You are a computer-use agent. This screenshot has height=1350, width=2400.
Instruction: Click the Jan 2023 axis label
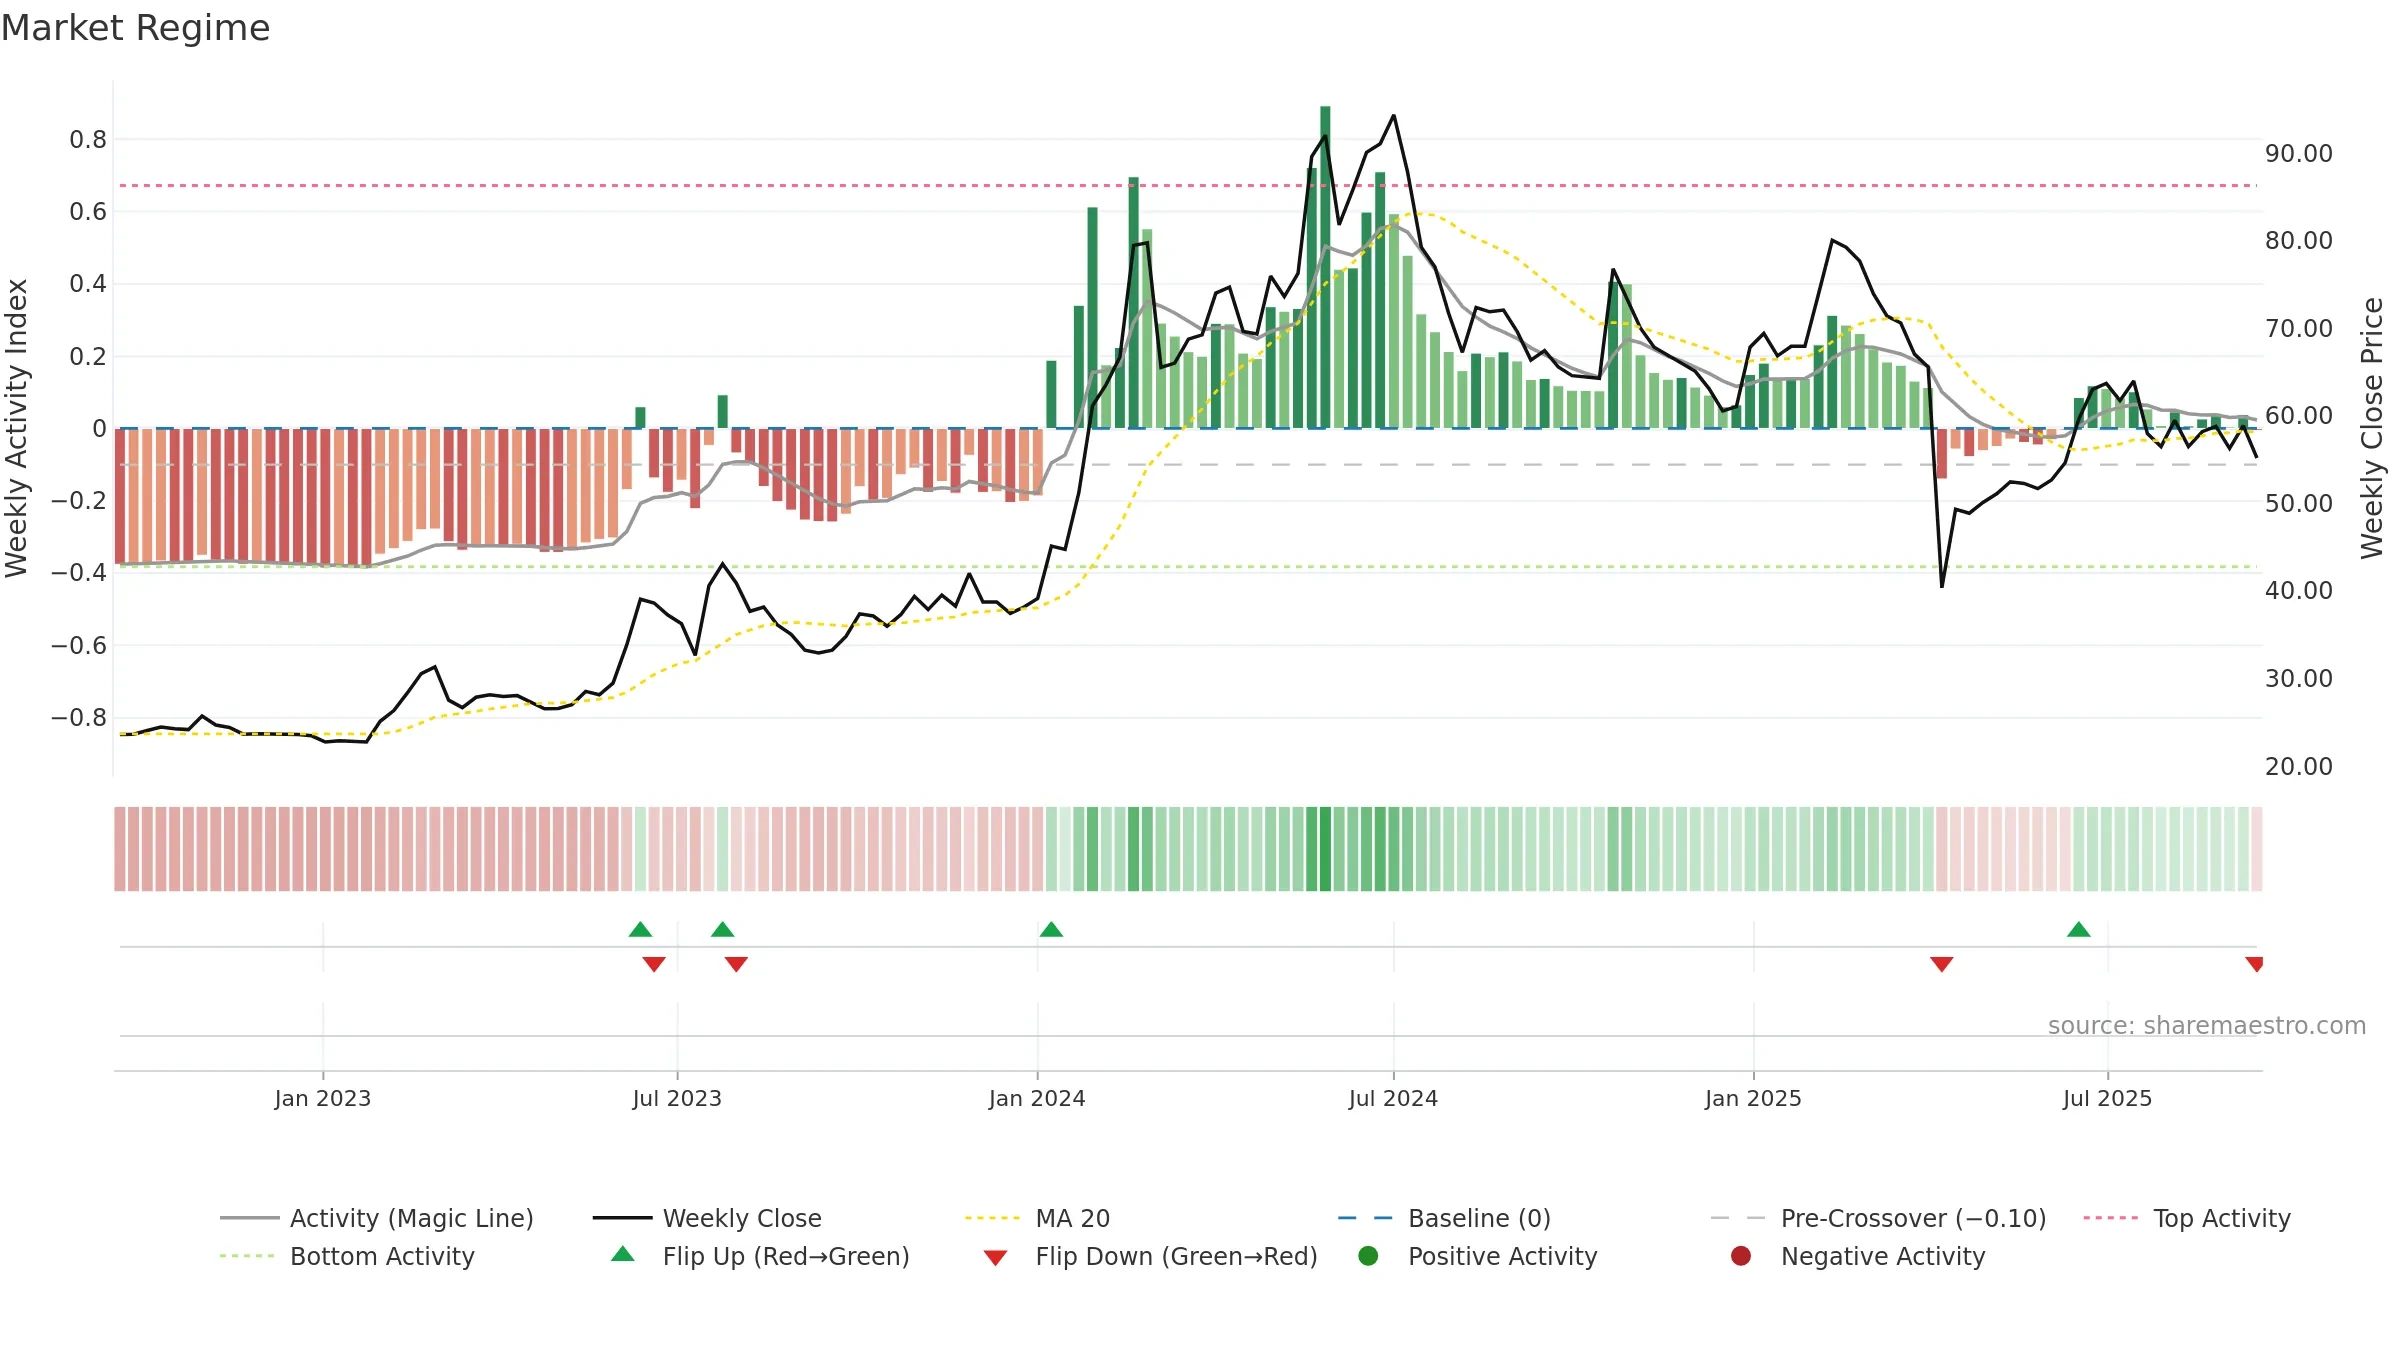click(323, 1099)
